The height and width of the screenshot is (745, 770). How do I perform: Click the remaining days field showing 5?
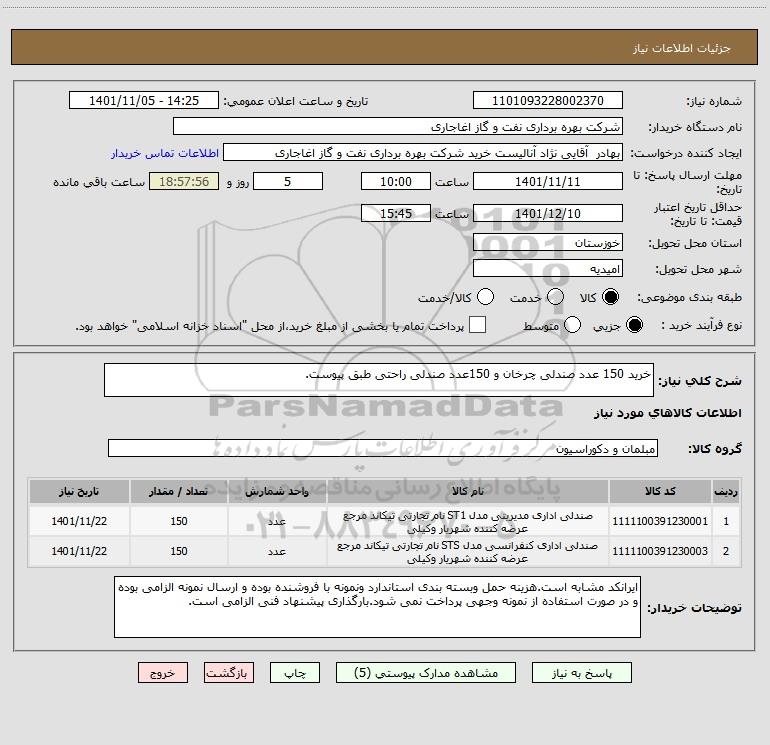click(x=288, y=181)
